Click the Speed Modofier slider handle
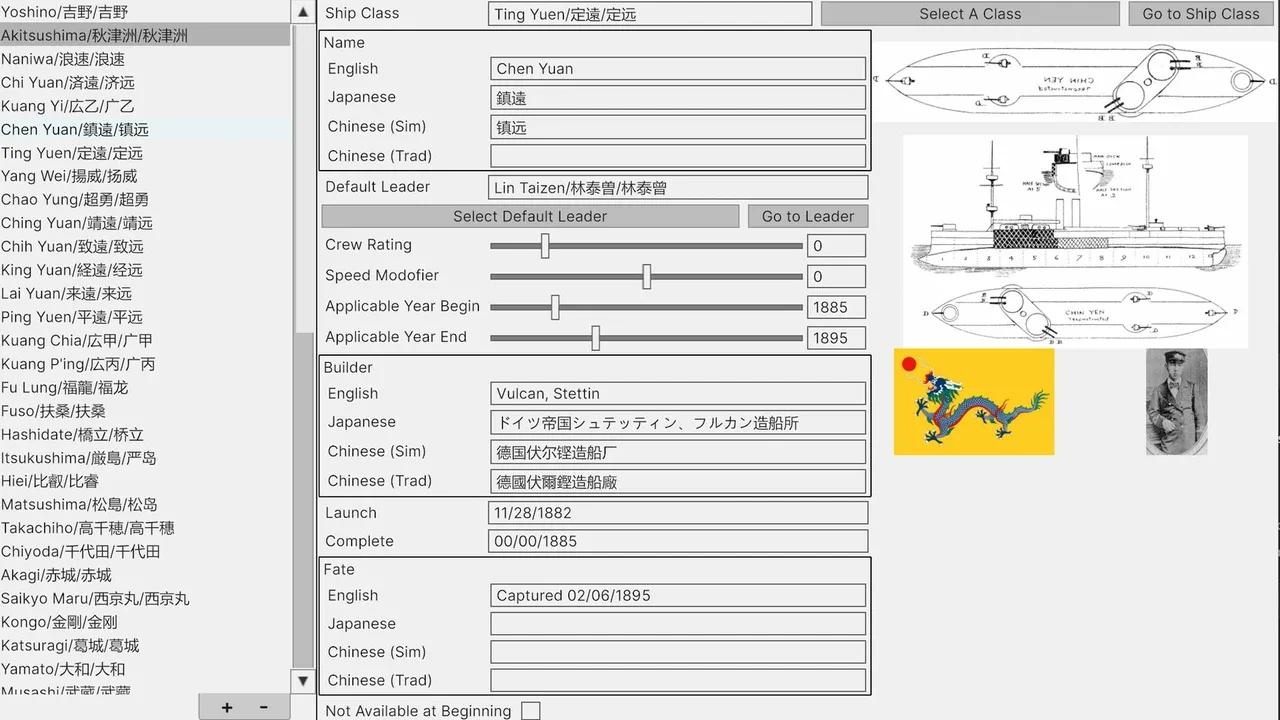This screenshot has width=1280, height=720. [647, 276]
